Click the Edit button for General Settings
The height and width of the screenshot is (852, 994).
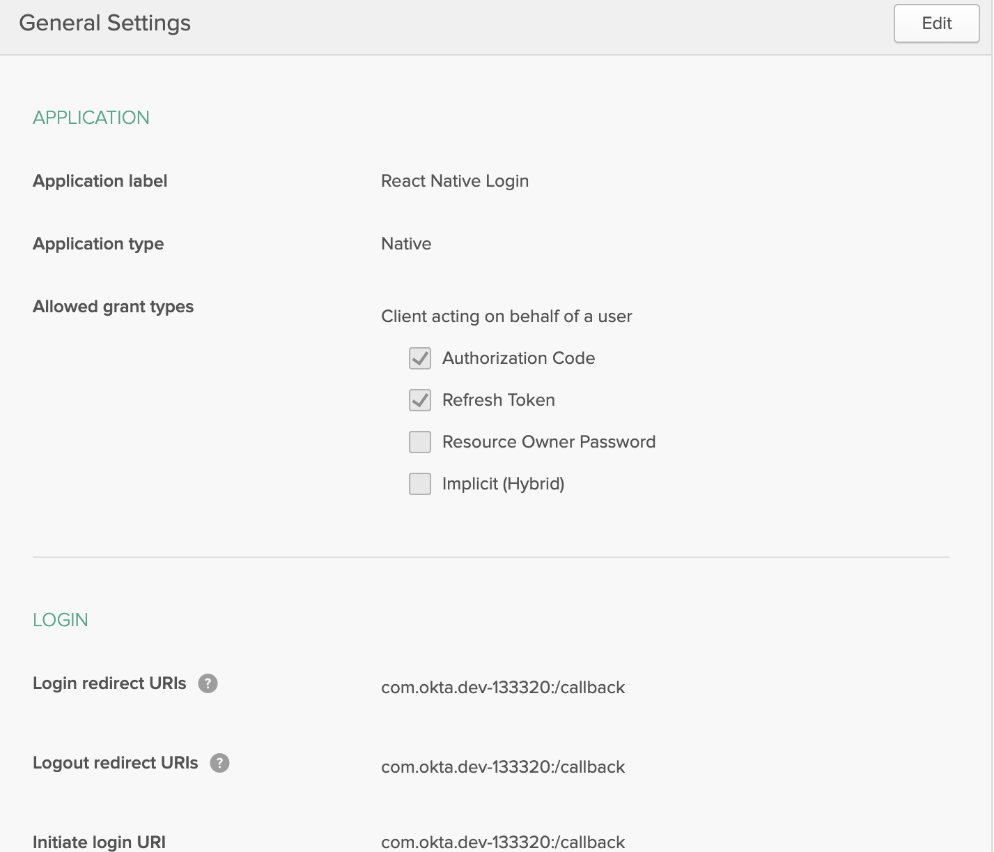[x=936, y=23]
